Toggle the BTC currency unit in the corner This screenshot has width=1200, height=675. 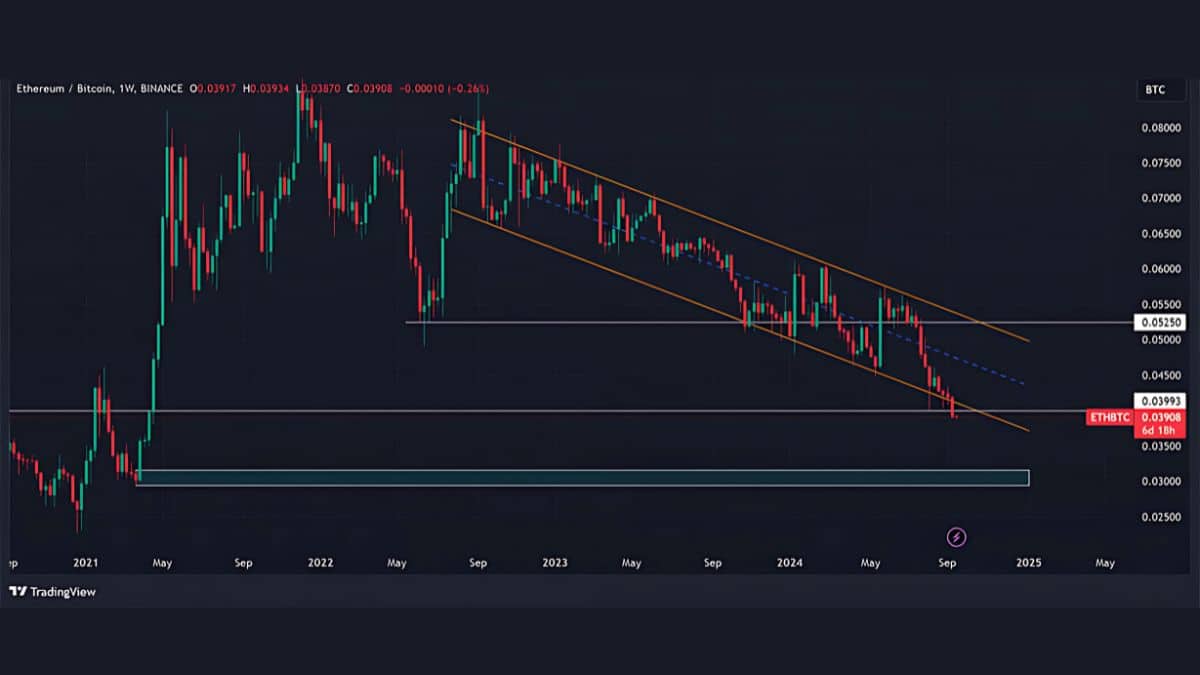[x=1157, y=89]
